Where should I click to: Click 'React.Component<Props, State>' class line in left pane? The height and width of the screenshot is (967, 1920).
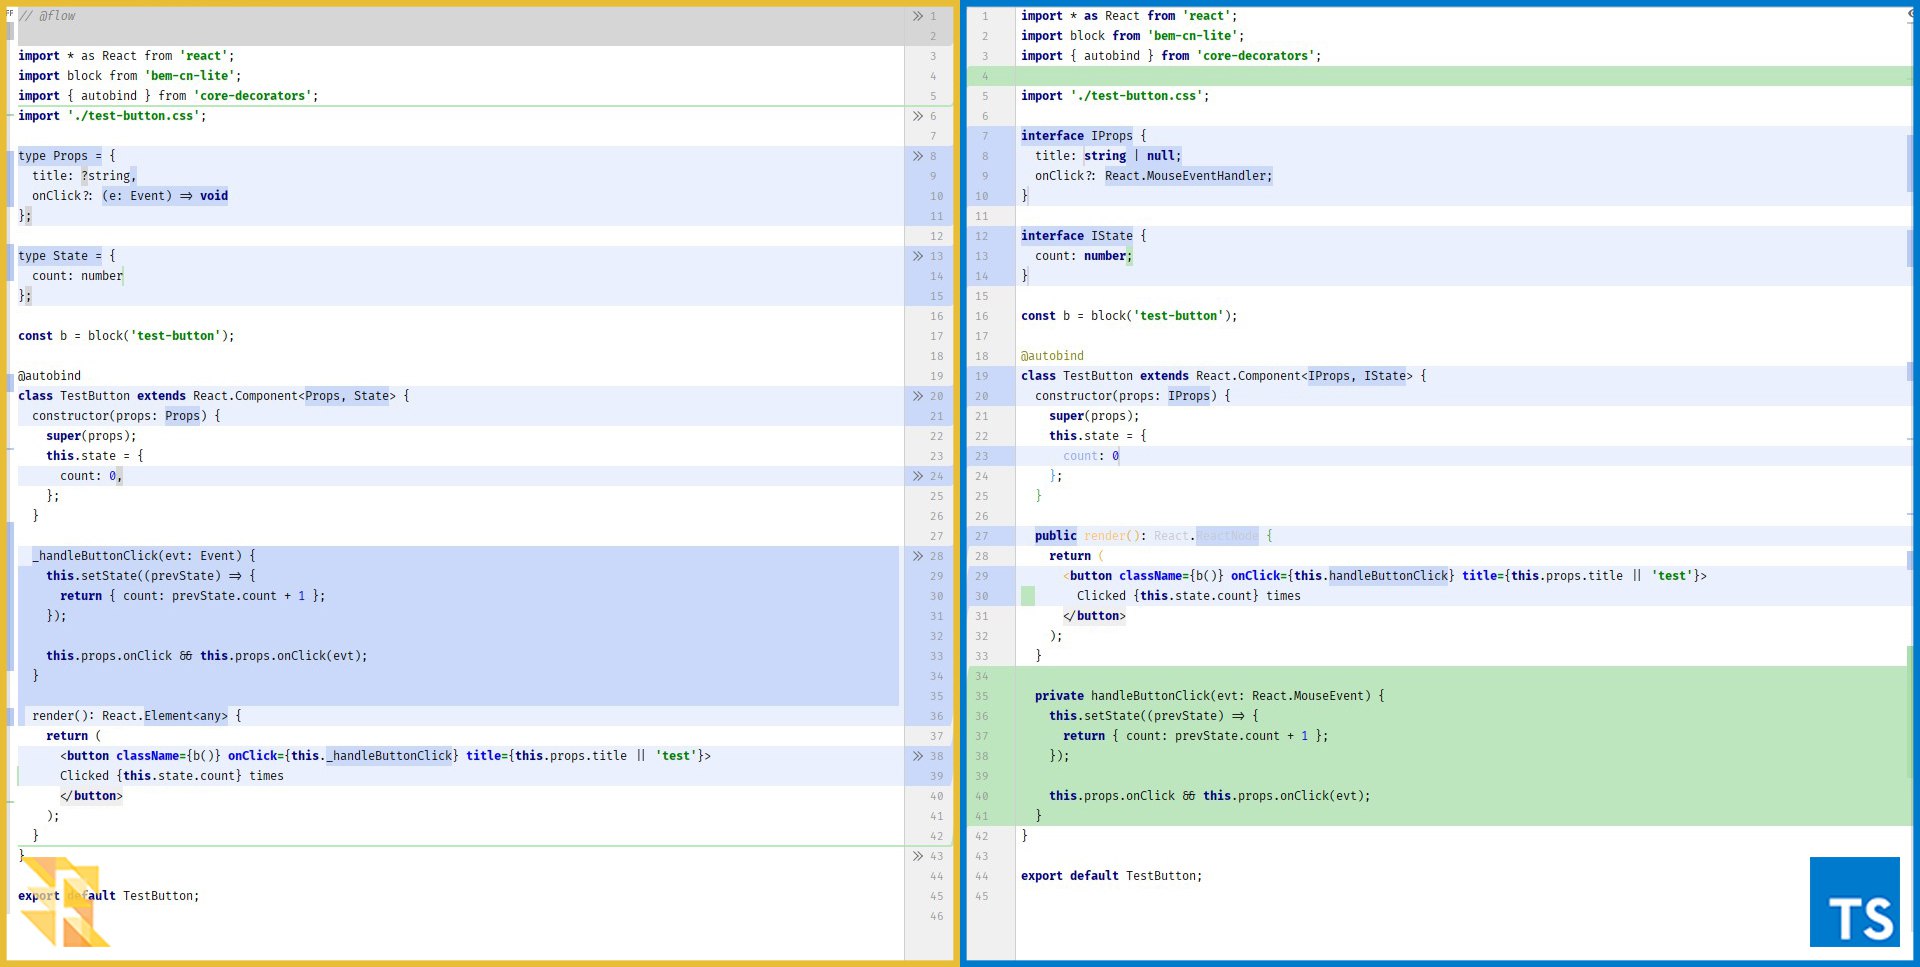(214, 396)
